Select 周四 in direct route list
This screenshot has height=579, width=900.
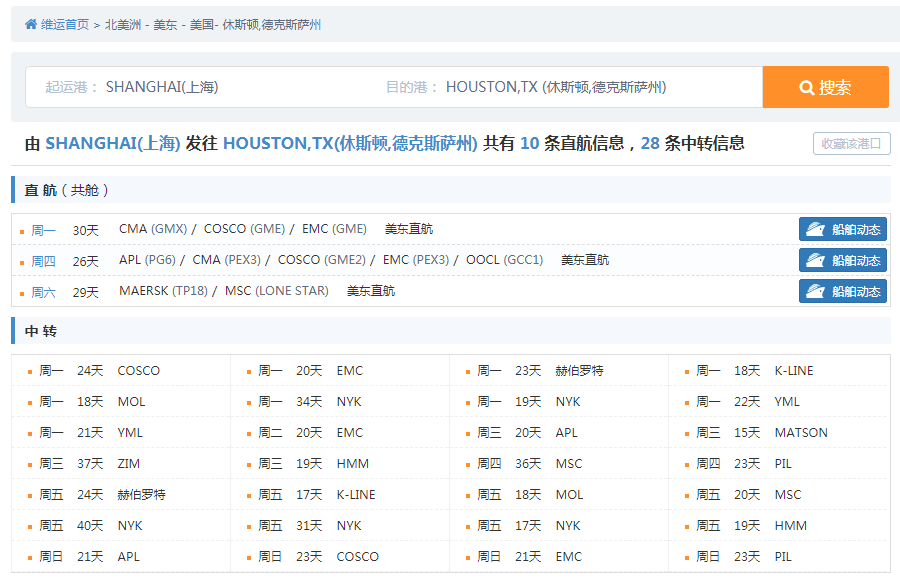pyautogui.click(x=43, y=261)
